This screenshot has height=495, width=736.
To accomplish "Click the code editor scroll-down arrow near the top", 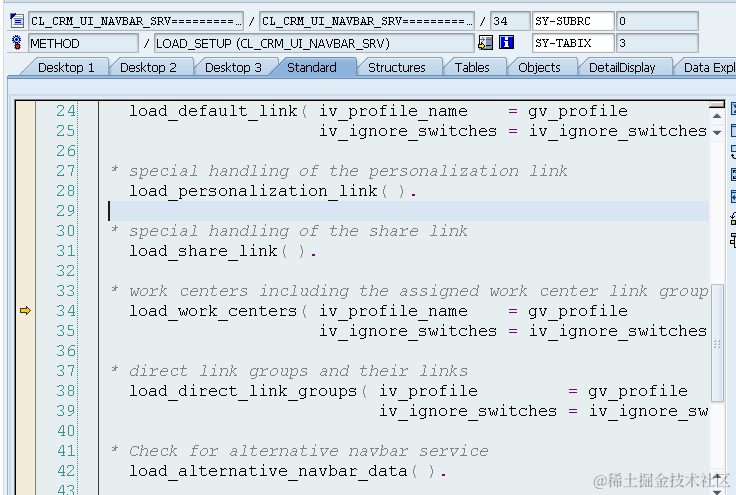I will pos(717,133).
